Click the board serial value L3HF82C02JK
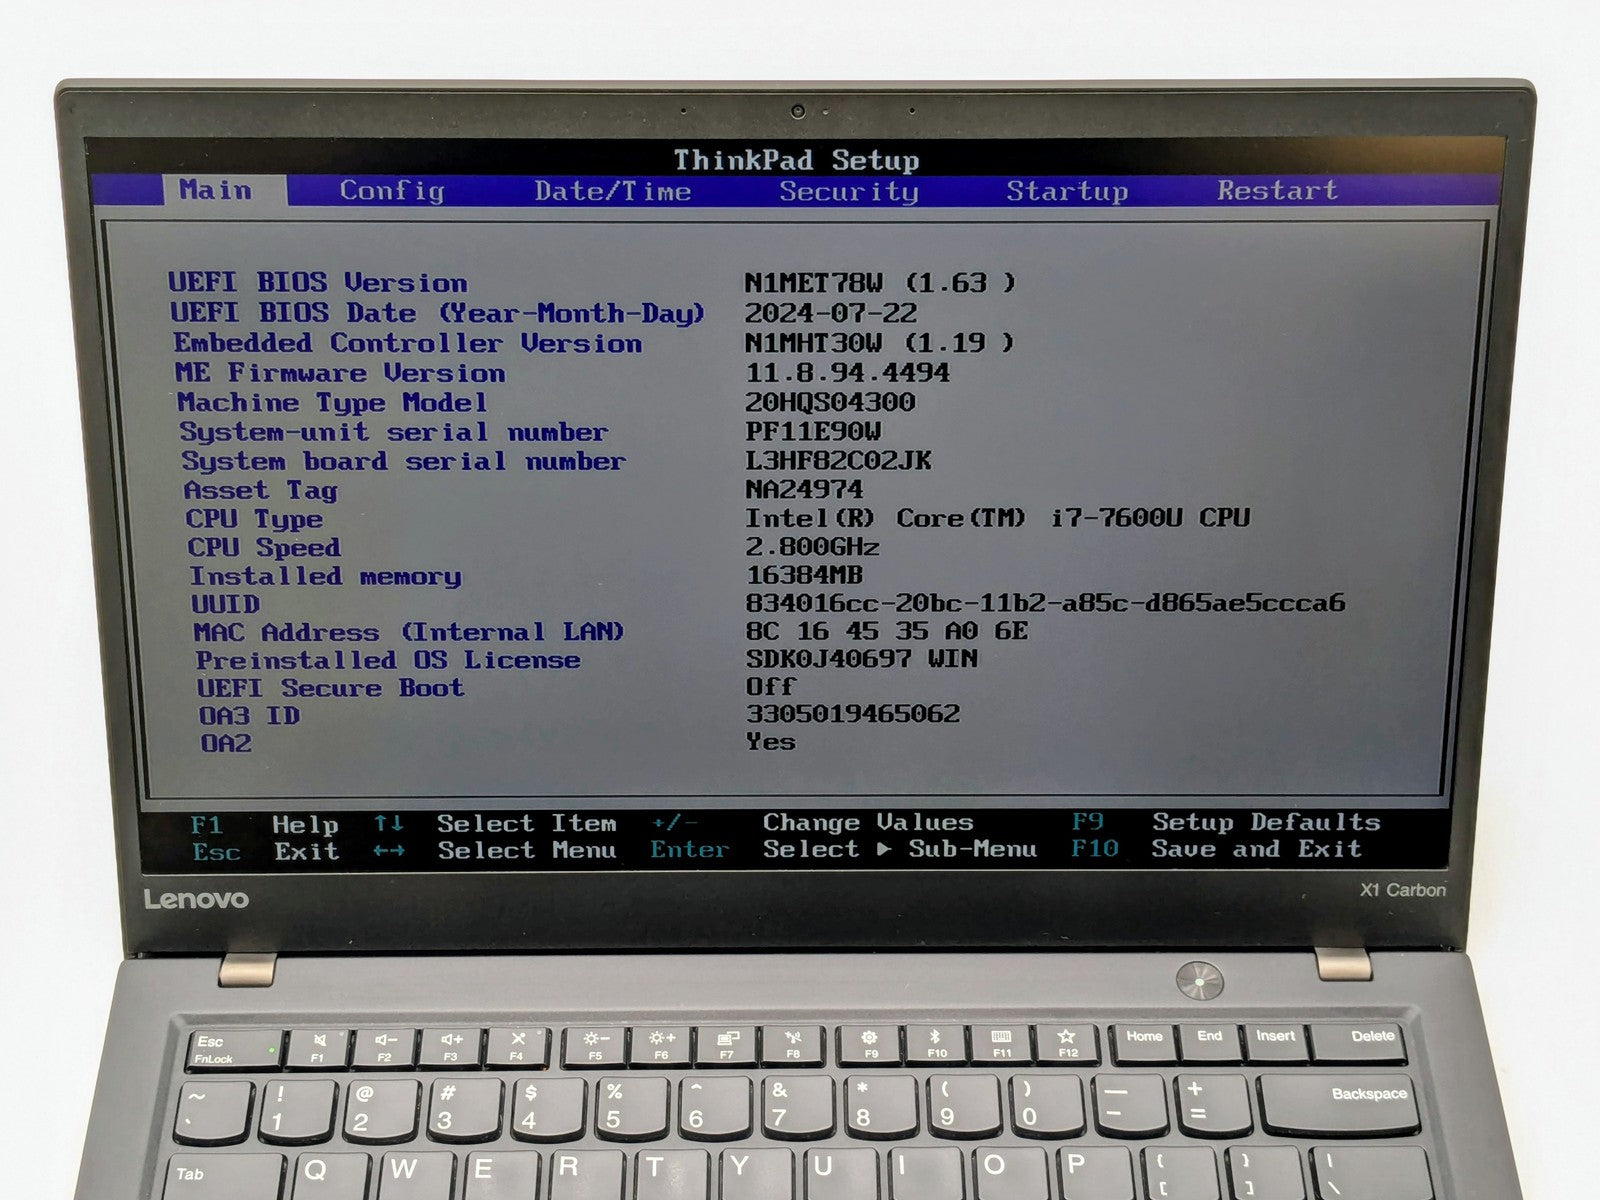The height and width of the screenshot is (1200, 1600). (x=839, y=460)
